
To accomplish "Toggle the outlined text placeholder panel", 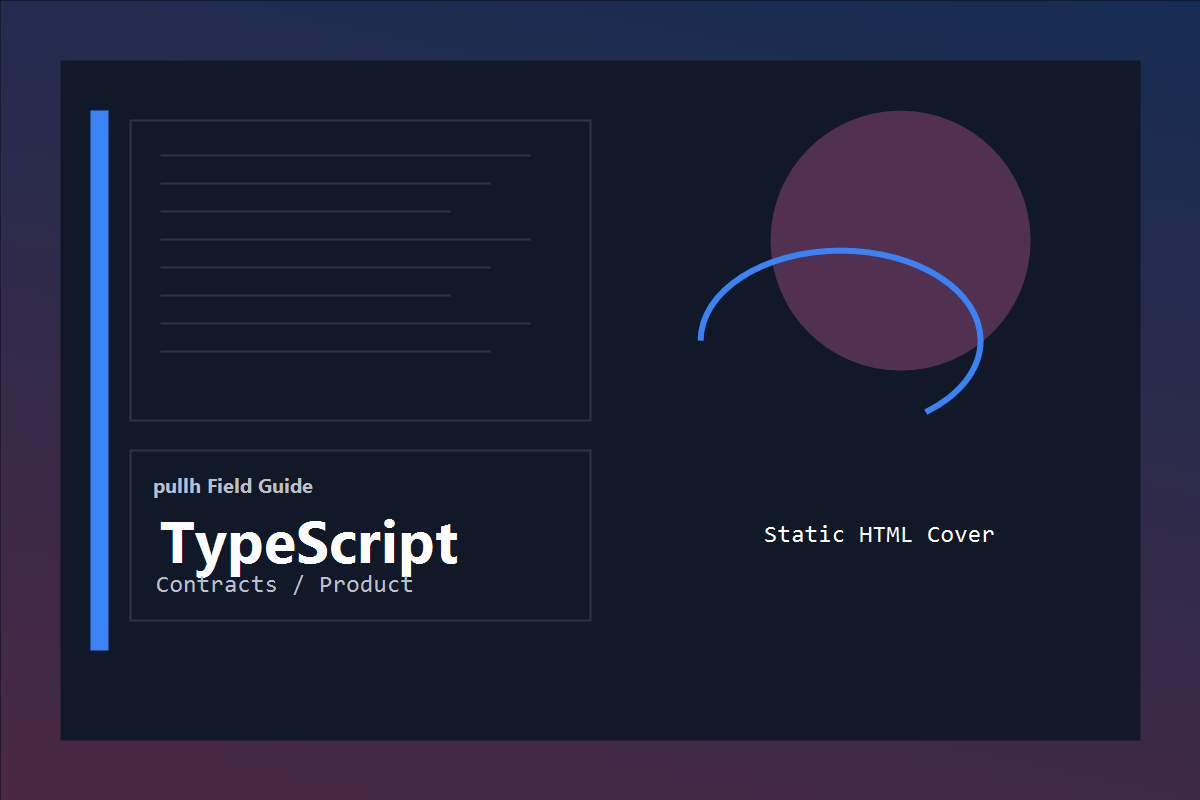I will 360,268.
